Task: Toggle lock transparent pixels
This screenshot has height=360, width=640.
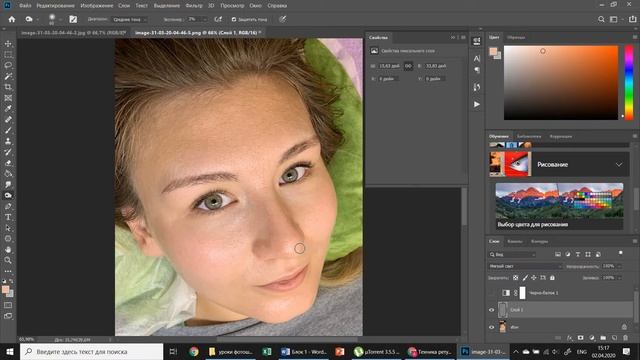Action: click(516, 278)
